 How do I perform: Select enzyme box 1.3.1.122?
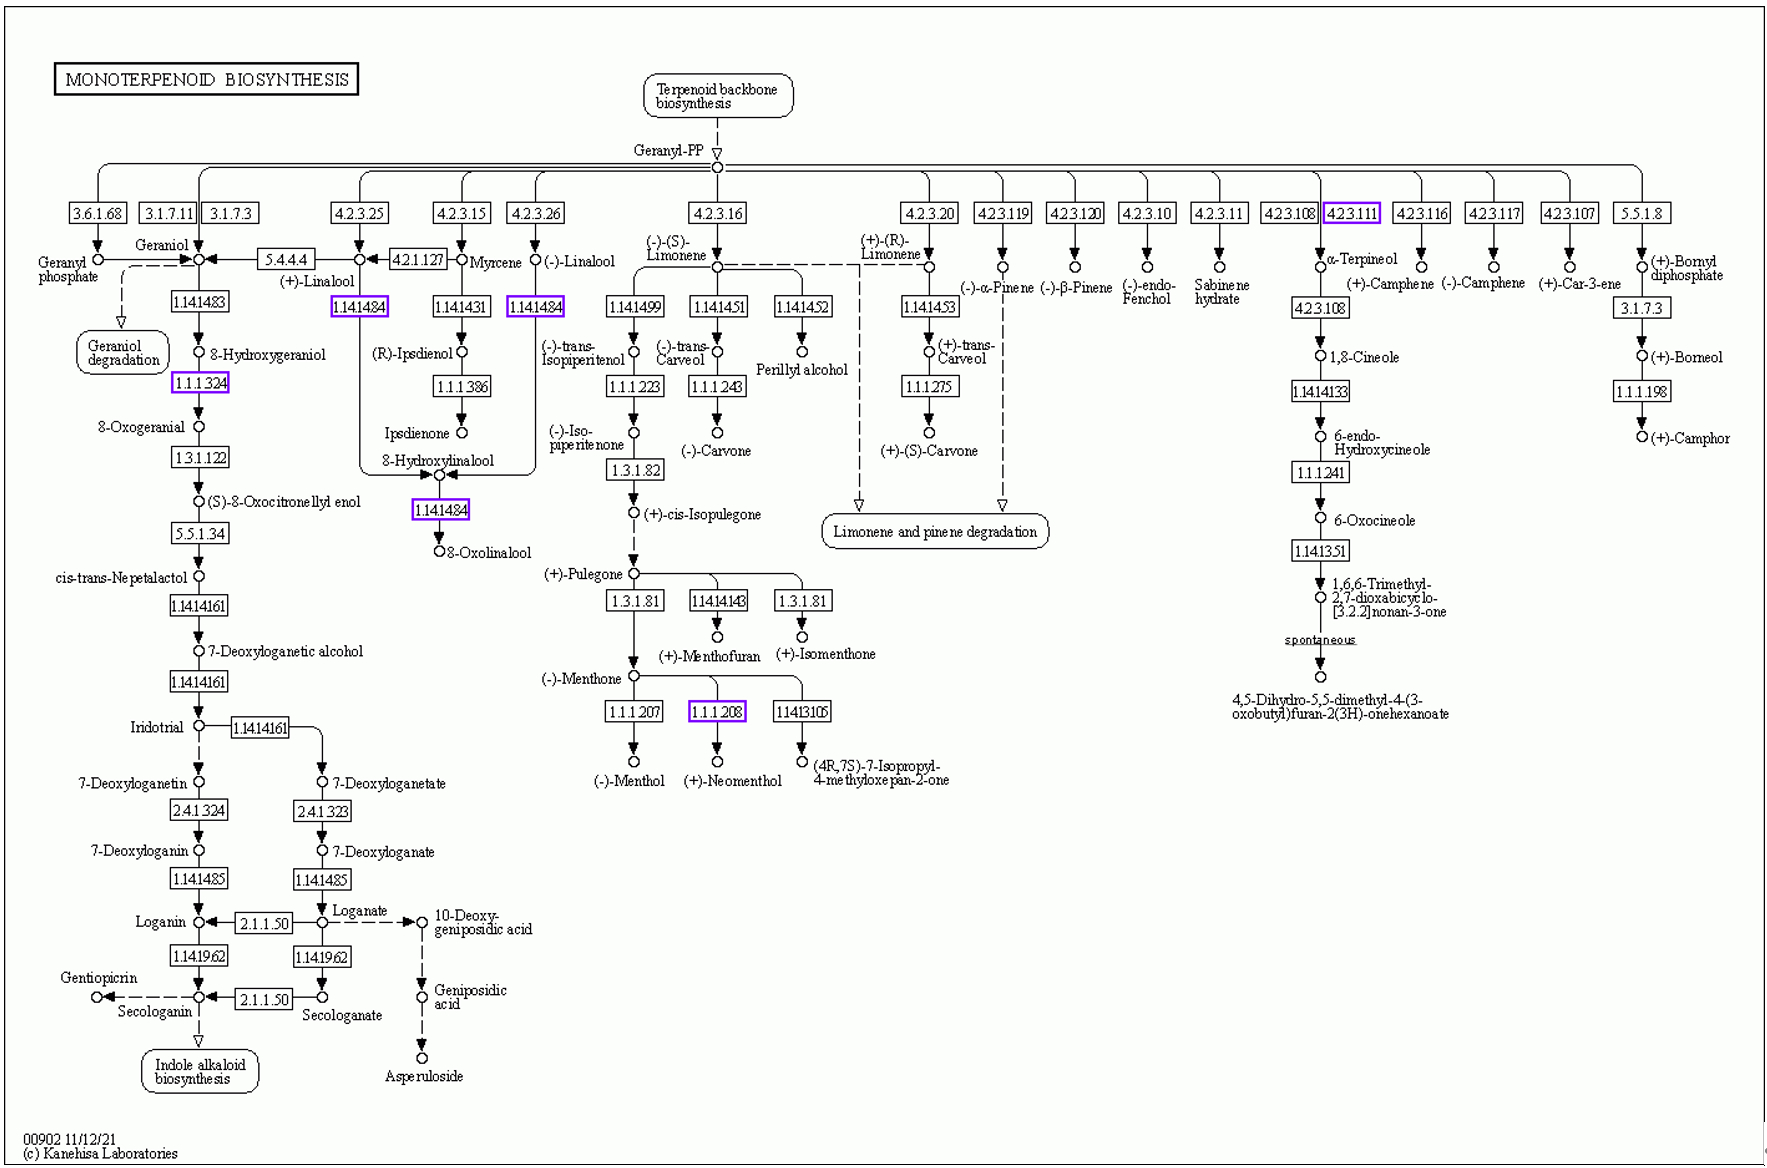pos(200,457)
